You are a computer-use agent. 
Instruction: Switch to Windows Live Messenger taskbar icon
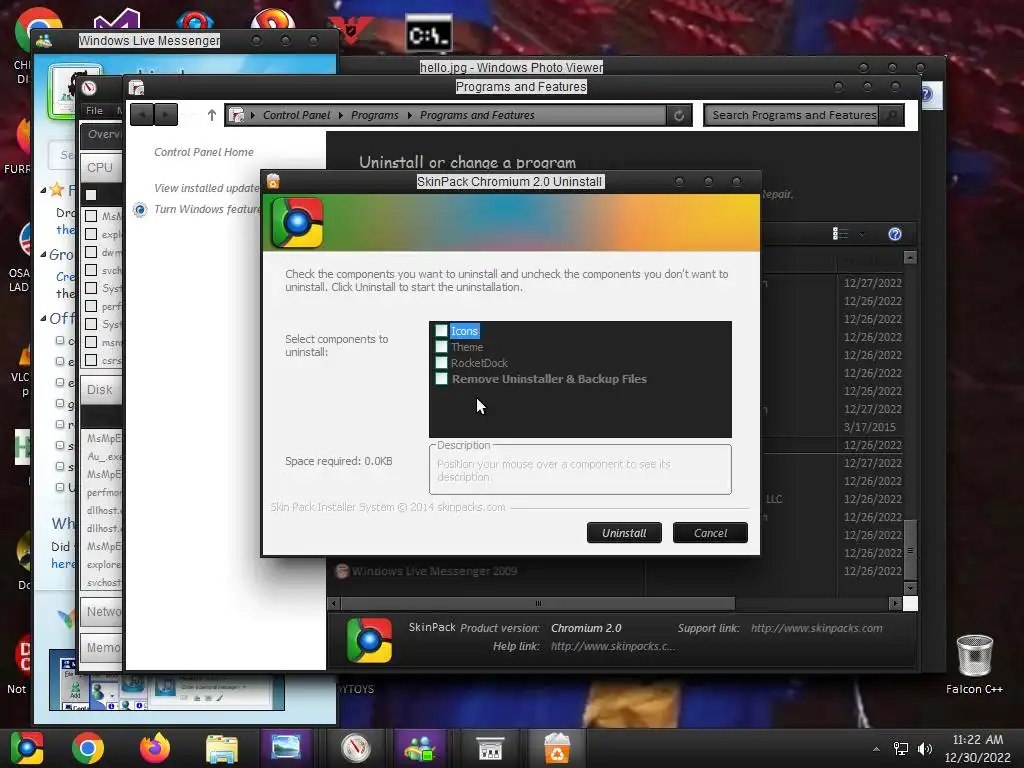420,748
